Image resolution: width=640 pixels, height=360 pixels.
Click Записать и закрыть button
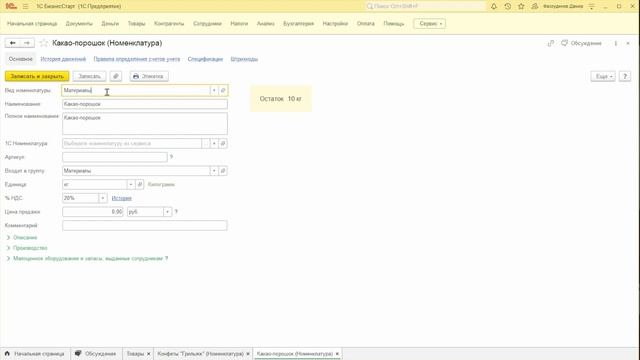(37, 76)
